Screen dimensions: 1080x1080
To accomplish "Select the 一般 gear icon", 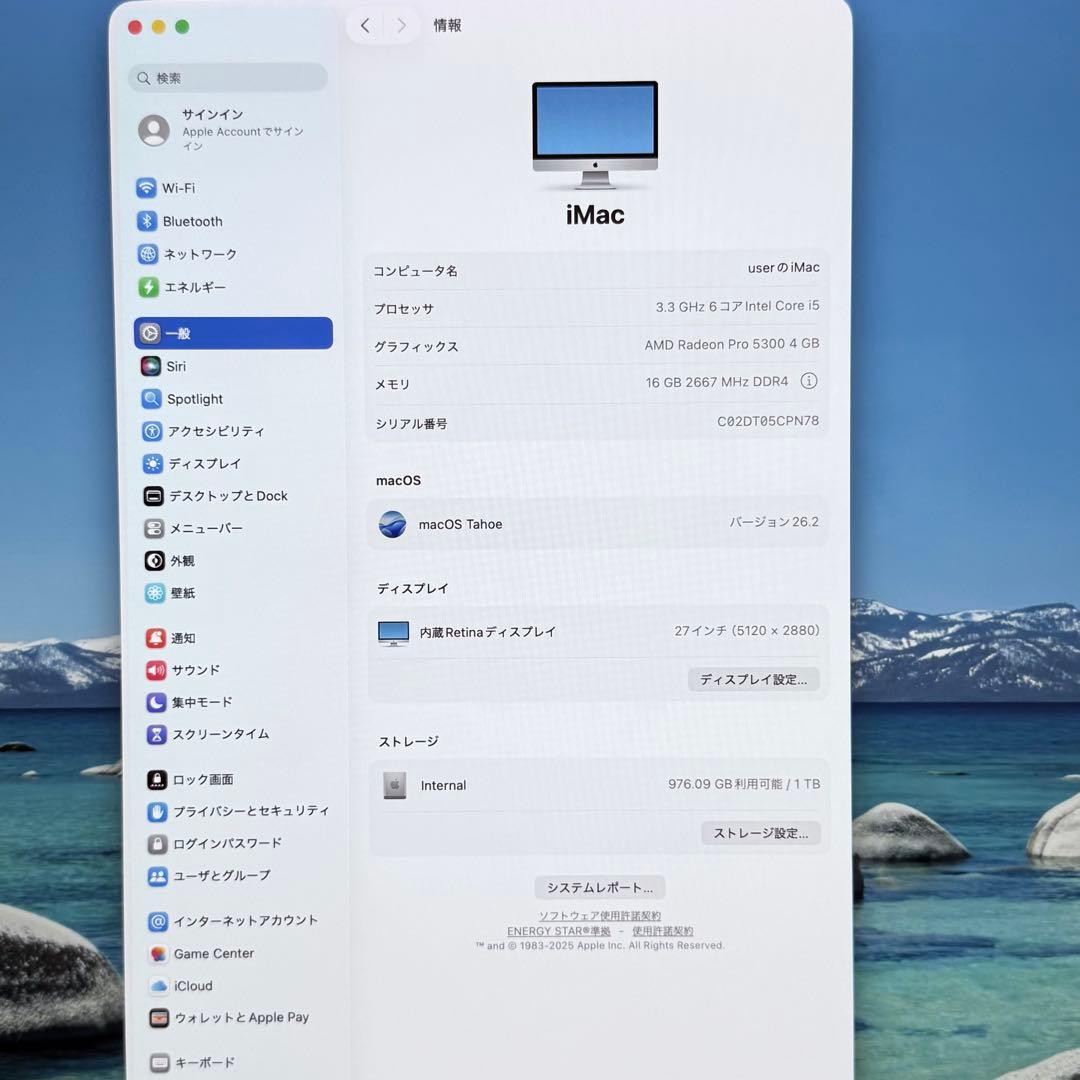I will tap(150, 333).
